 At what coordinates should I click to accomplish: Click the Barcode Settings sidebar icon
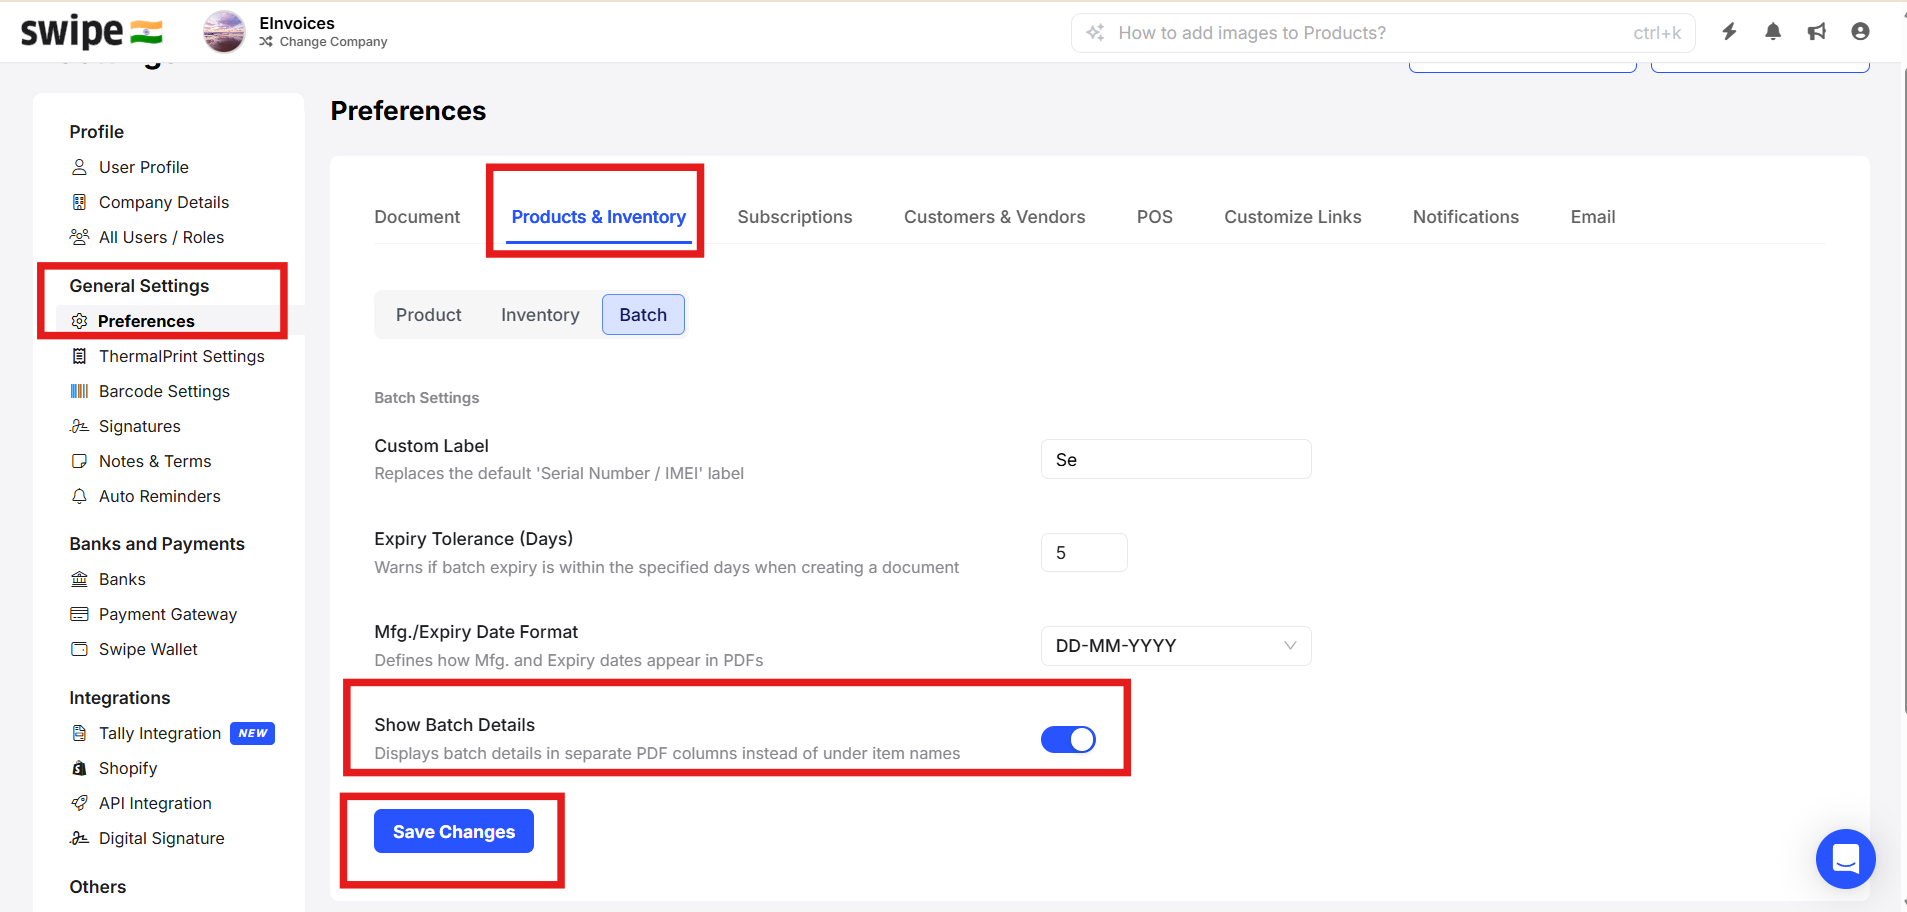pyautogui.click(x=79, y=391)
